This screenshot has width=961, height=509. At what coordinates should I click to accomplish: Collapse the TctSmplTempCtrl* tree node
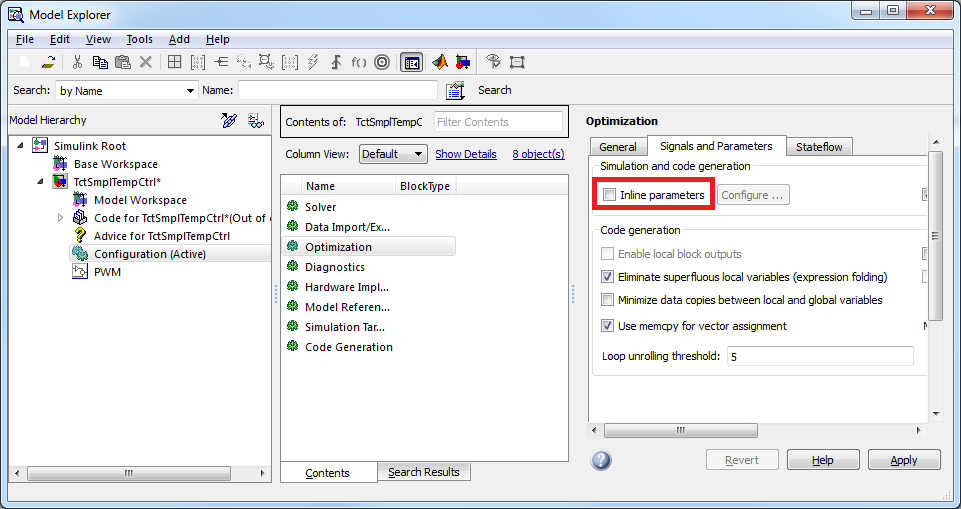[40, 182]
